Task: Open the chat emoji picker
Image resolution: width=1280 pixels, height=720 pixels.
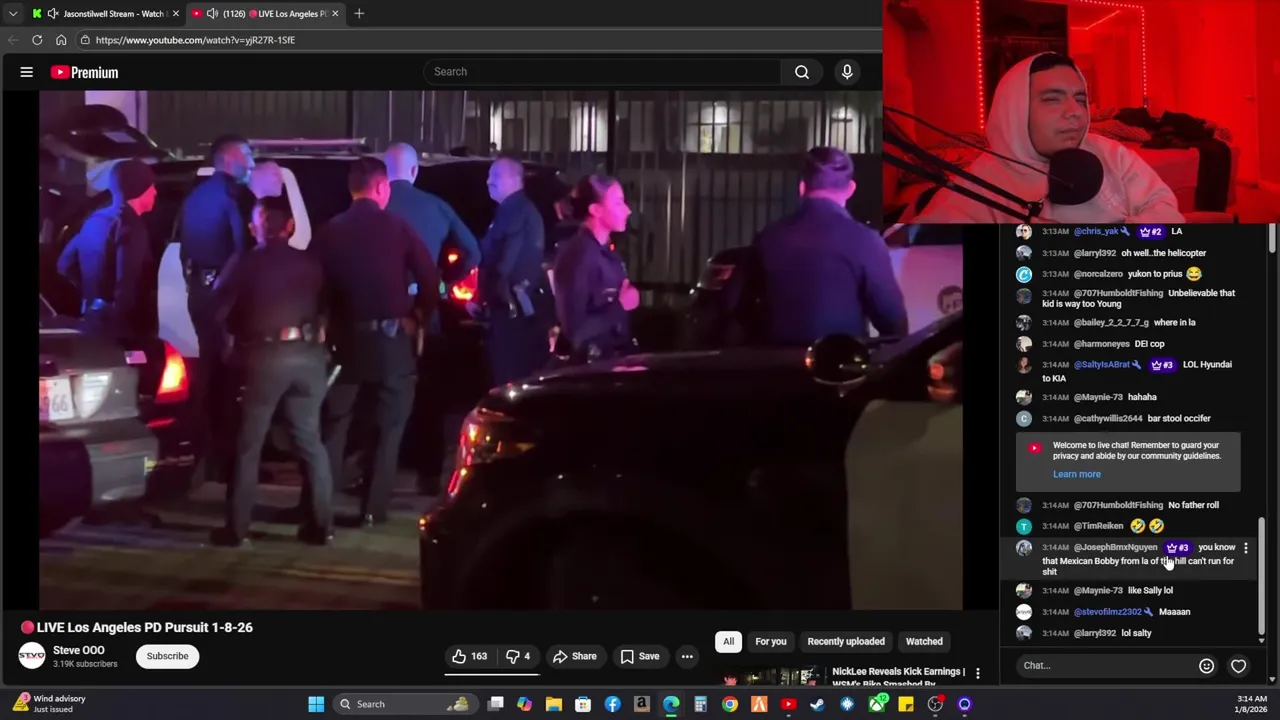Action: [1206, 666]
